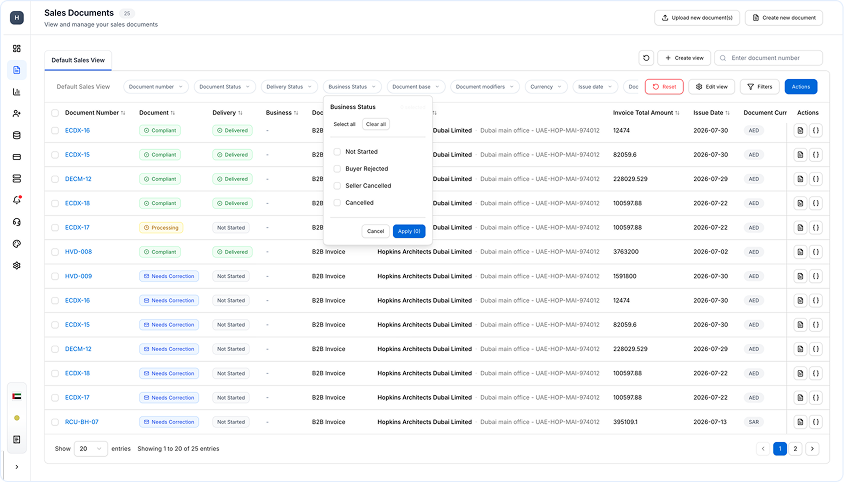844x482 pixels.
Task: Click the red Reset button
Action: point(664,87)
